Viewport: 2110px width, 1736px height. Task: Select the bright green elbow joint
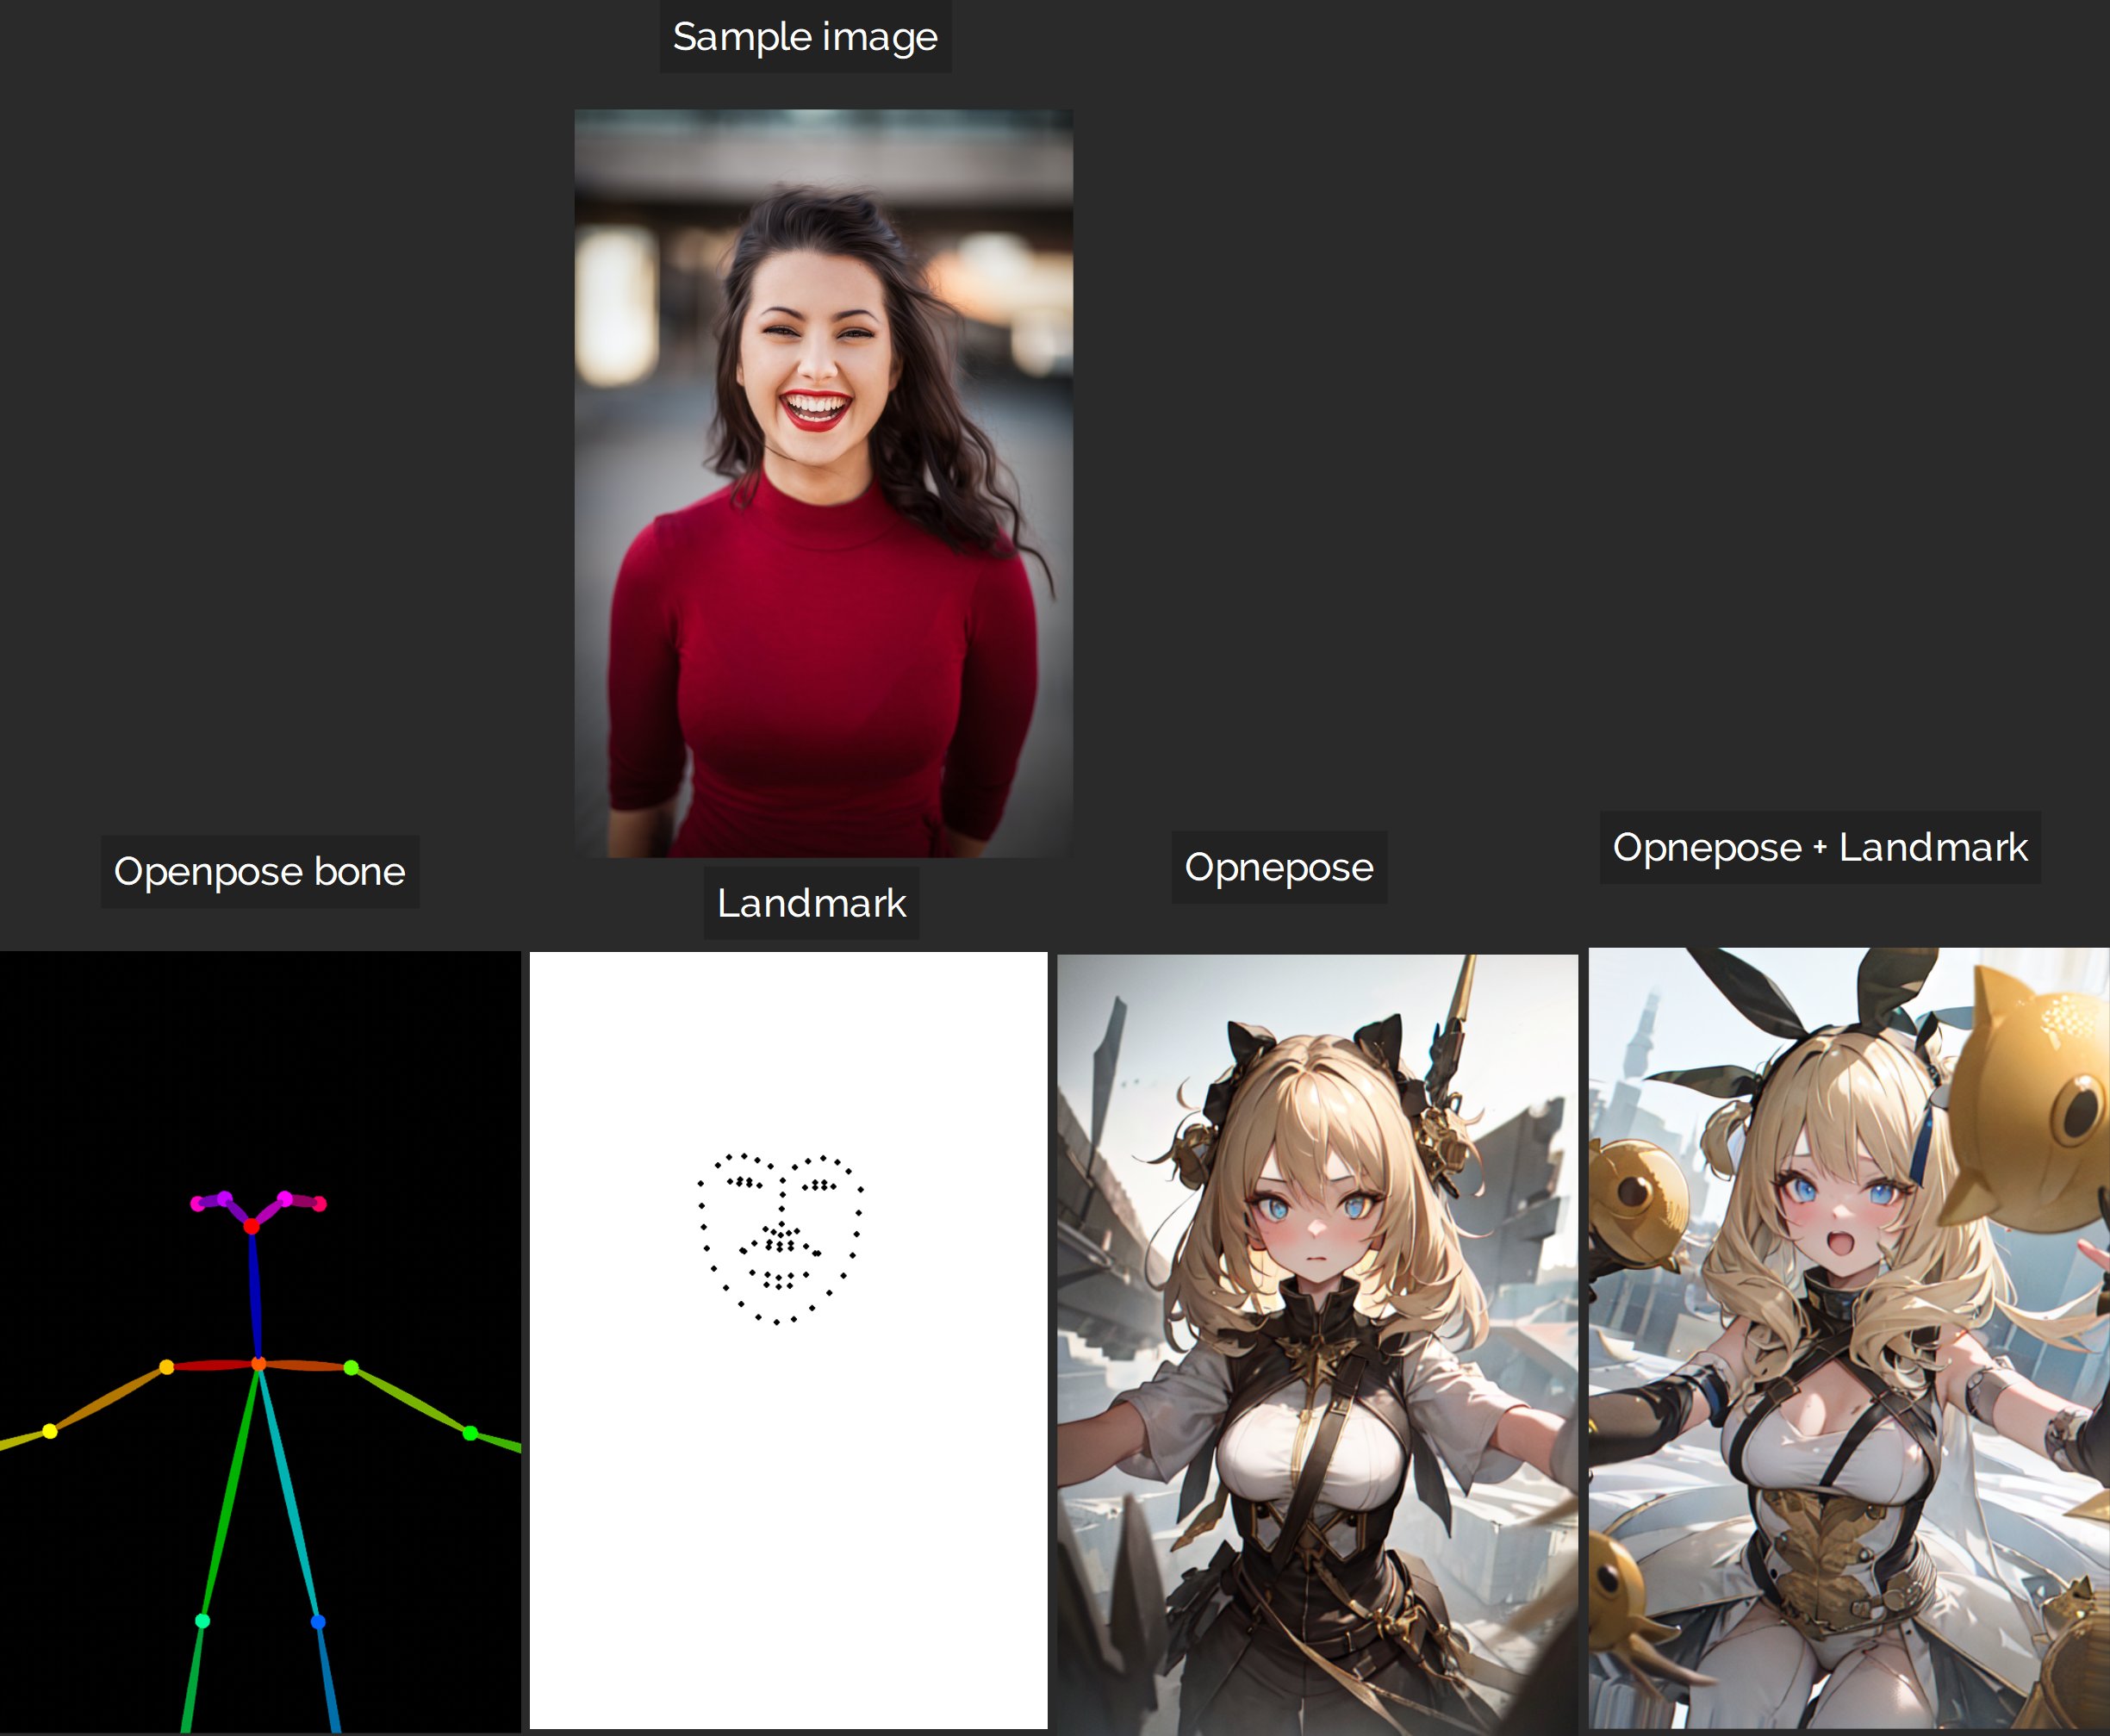point(470,1433)
